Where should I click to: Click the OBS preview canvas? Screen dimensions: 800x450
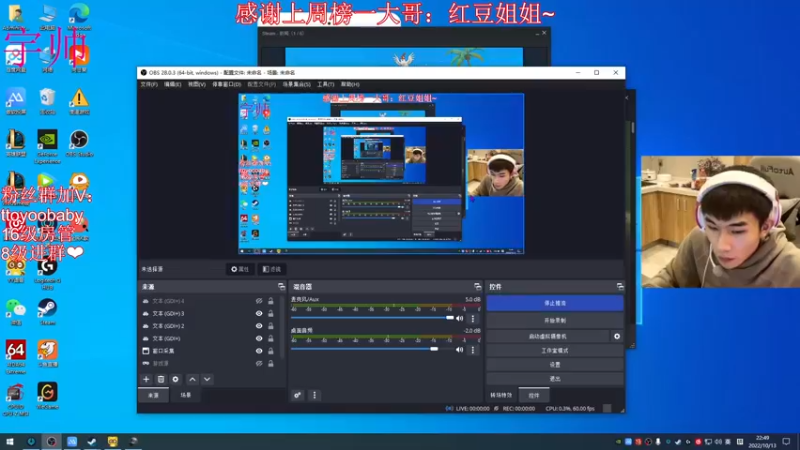click(x=381, y=173)
